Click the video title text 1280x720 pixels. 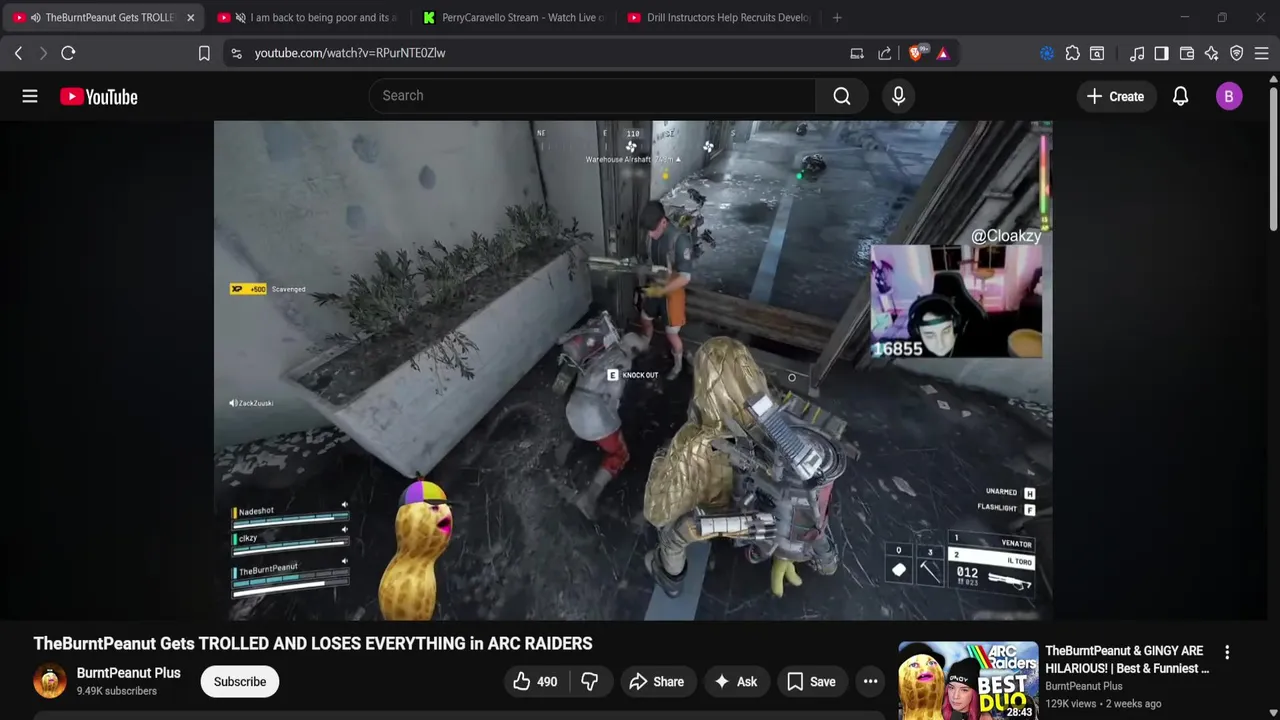(x=313, y=644)
